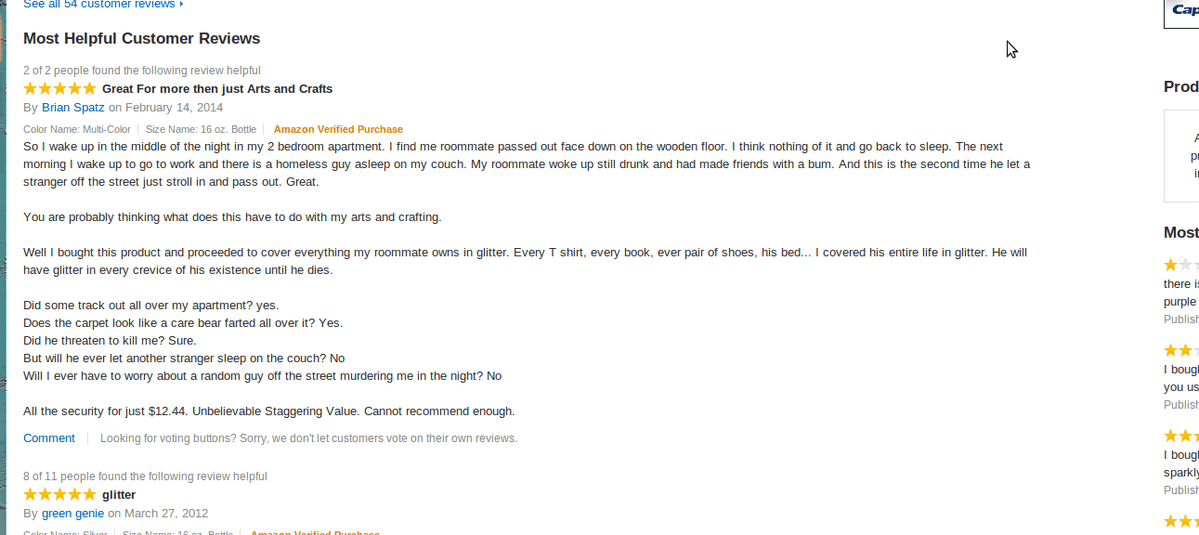The height and width of the screenshot is (535, 1199).
Task: Visit Brian Spatz's reviewer profile
Action: coord(73,107)
